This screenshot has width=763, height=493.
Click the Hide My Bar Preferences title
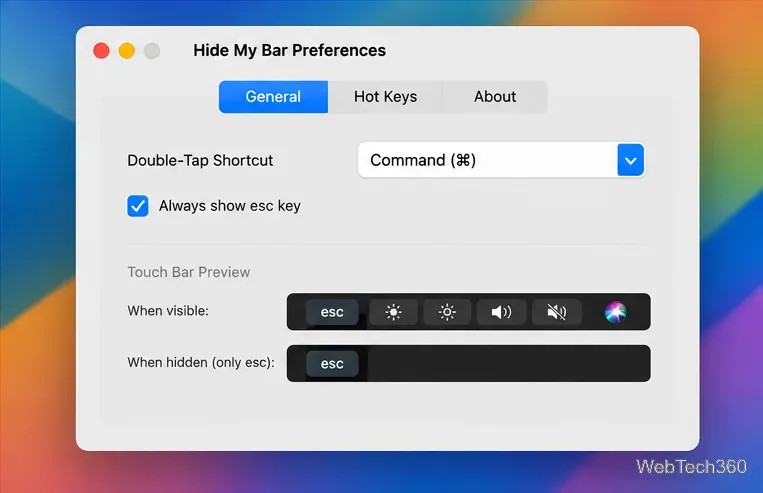point(290,51)
